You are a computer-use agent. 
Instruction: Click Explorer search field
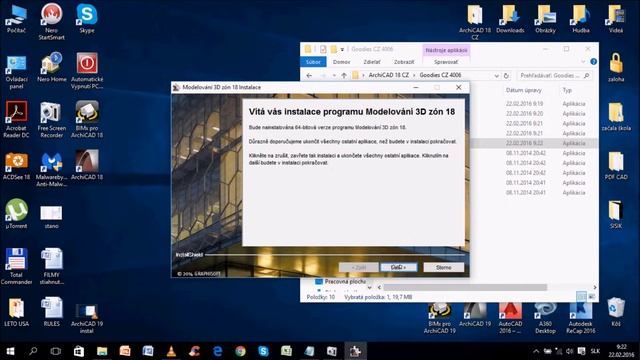tap(554, 76)
